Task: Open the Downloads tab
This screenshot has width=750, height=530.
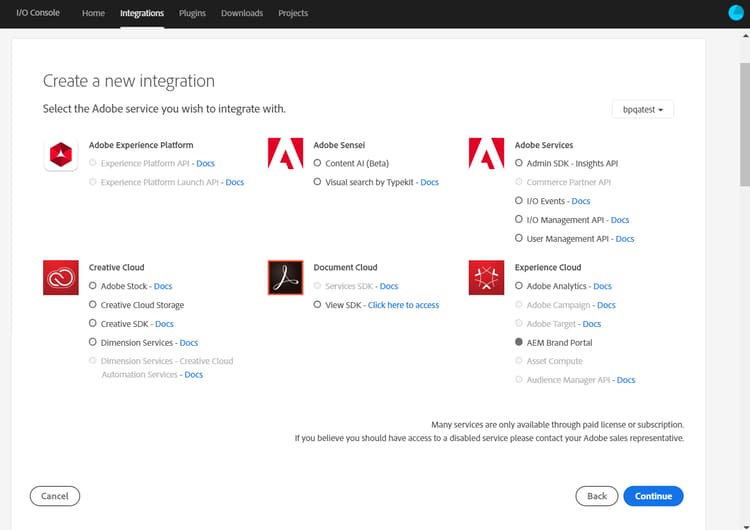Action: (242, 13)
